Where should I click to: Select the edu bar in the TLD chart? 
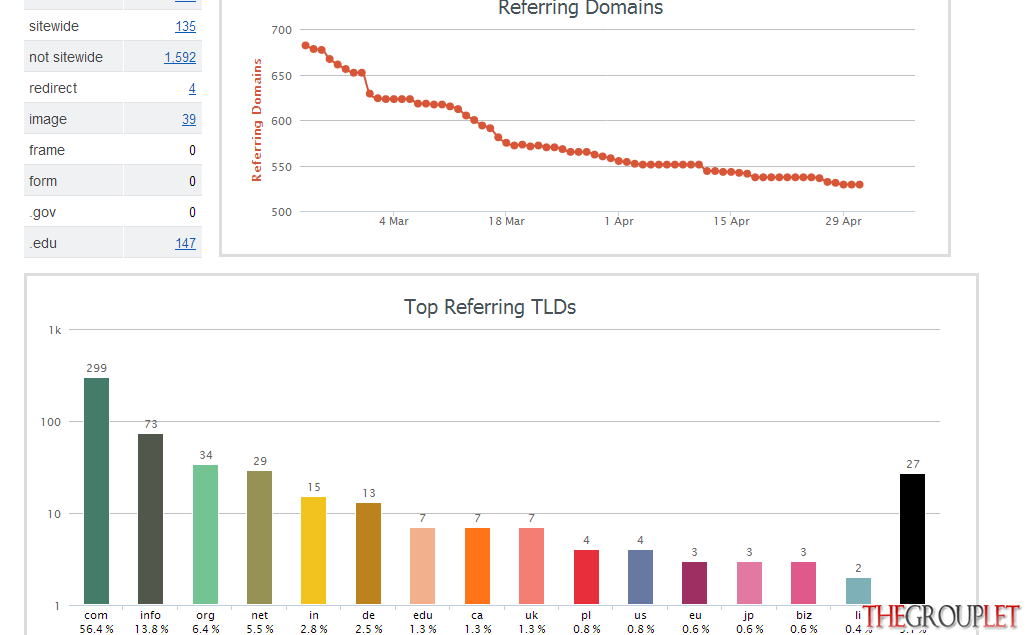point(422,566)
